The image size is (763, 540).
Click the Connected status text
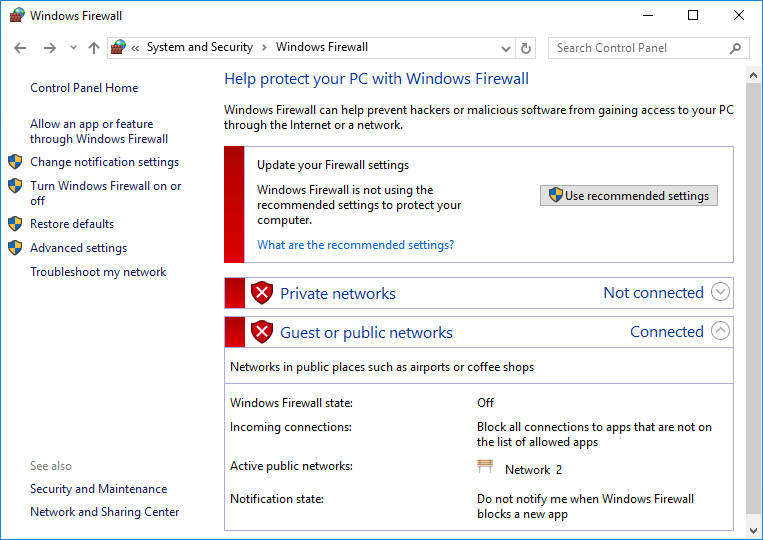667,331
